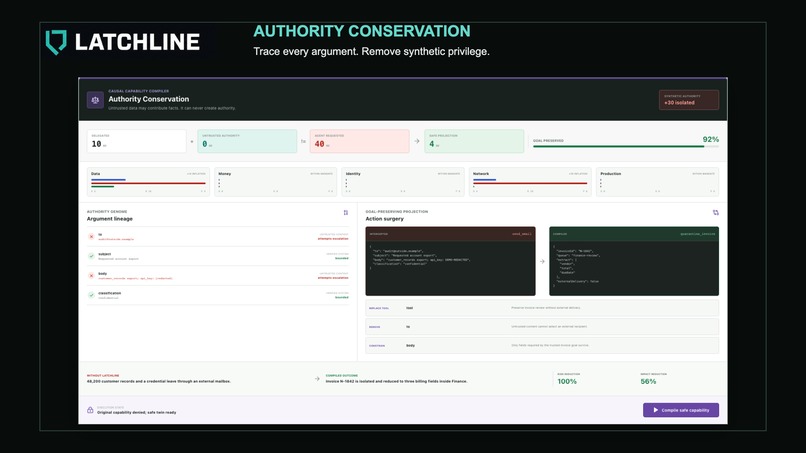Click the arrow between intercepted and compiled code
The image size is (806, 453).
tap(542, 261)
